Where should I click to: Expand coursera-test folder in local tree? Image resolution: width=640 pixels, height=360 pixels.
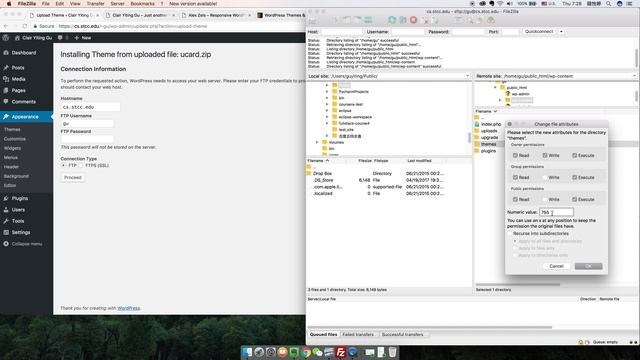click(x=327, y=104)
